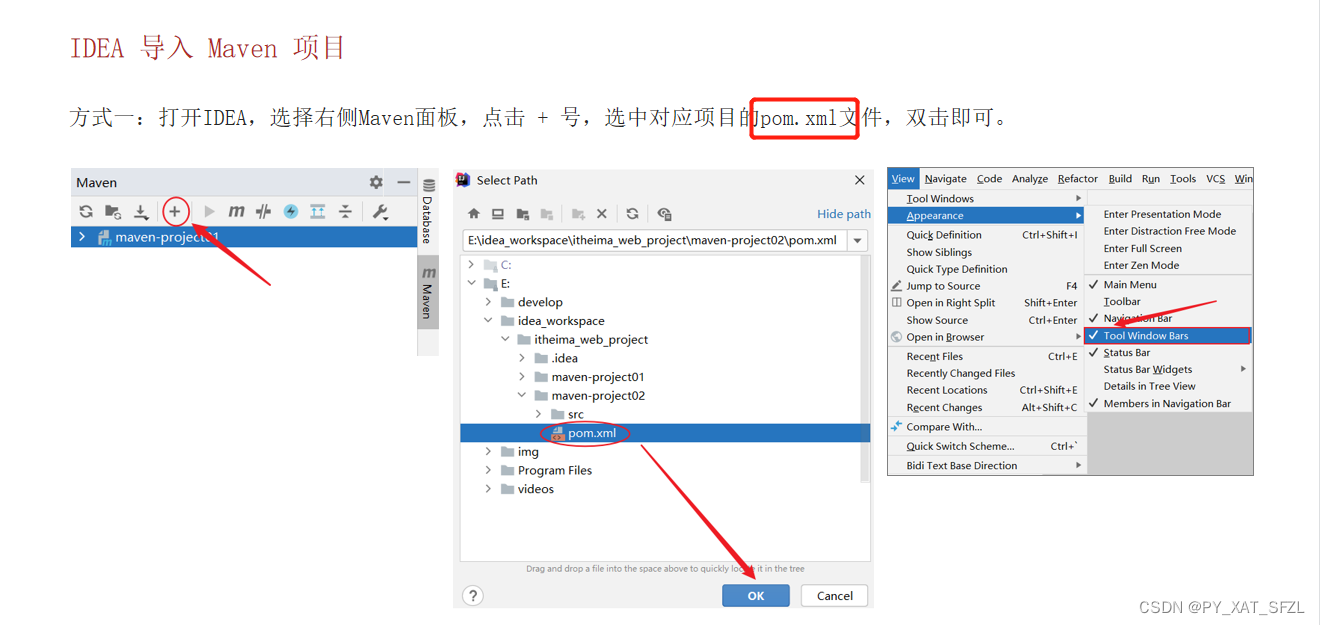Collapse the itheima_web_project folder

(x=506, y=339)
